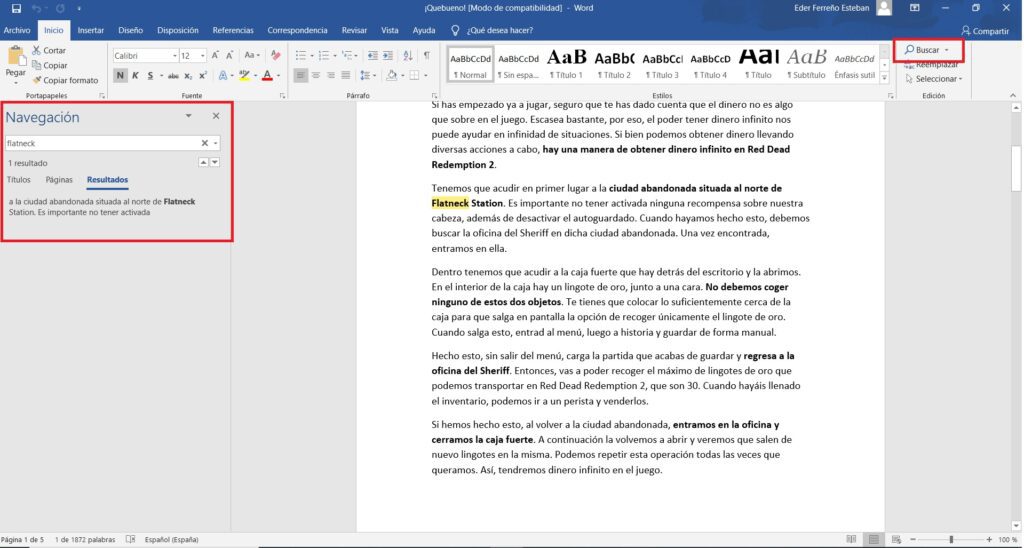Apply yellow text highlight color
The width and height of the screenshot is (1024, 548).
click(x=244, y=76)
